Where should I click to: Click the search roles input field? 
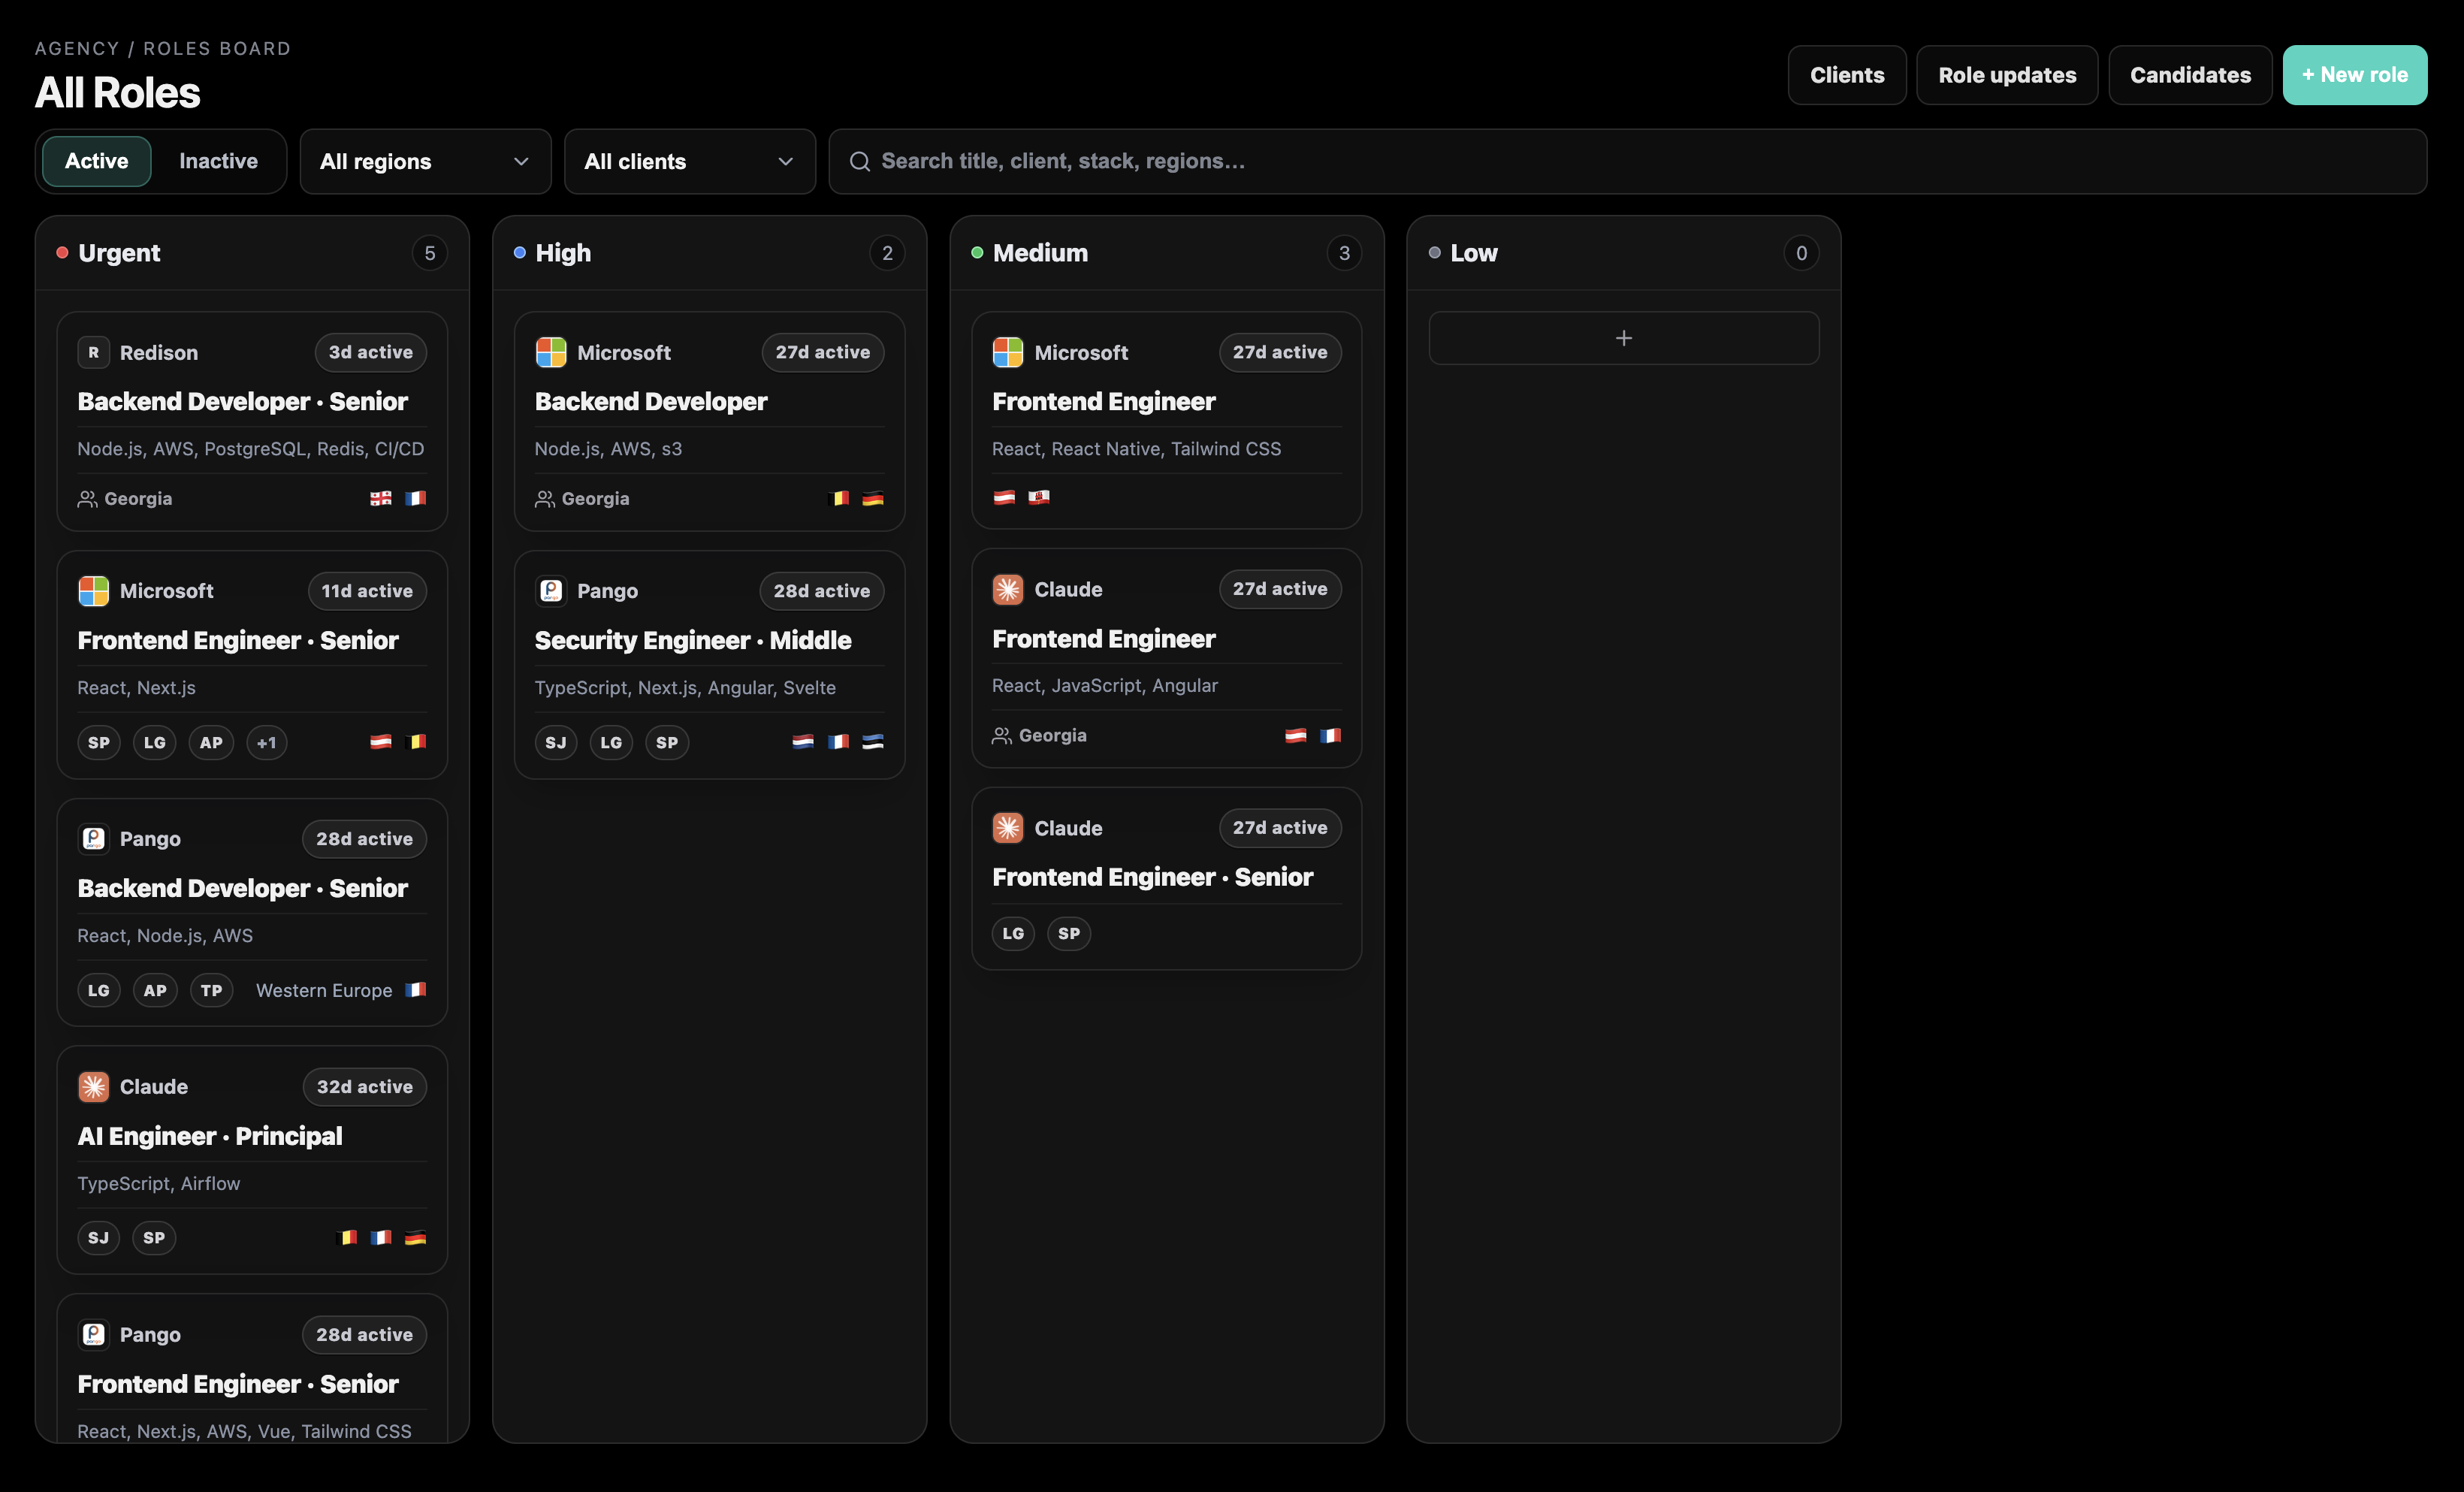click(1628, 161)
